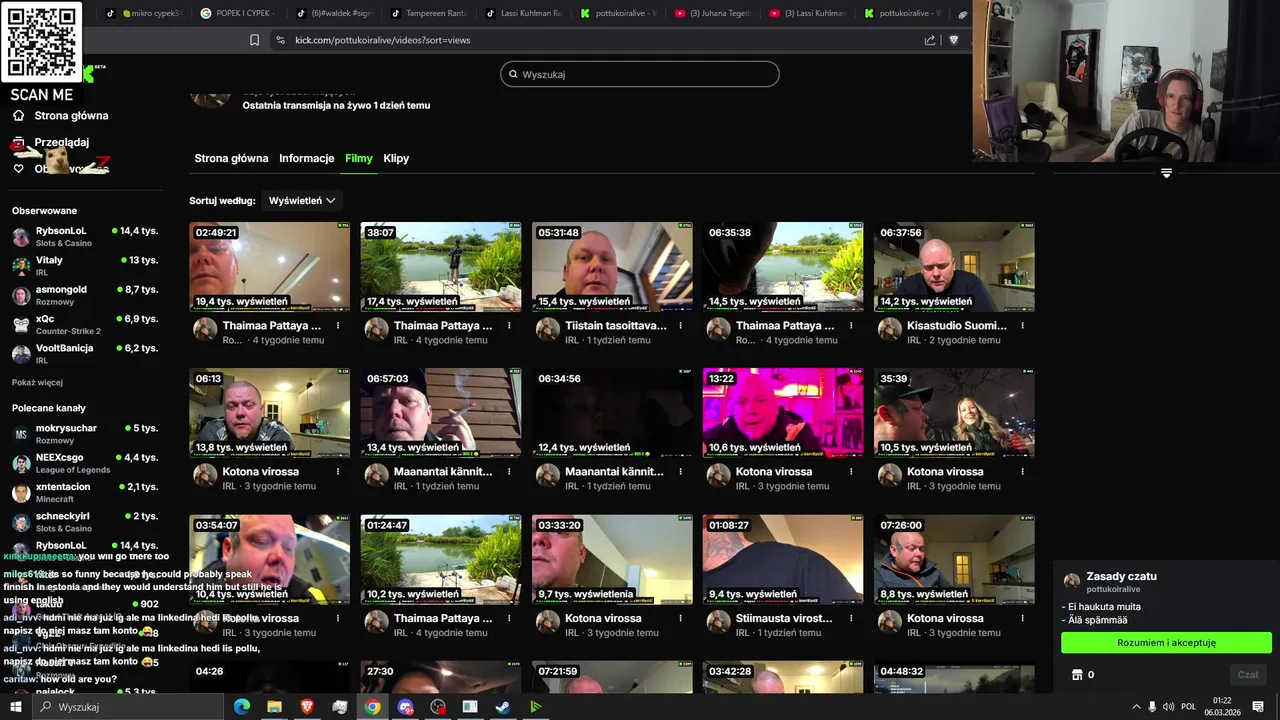Open mokrysuchar avatar in recommended channels
The width and height of the screenshot is (1280, 720).
pos(20,434)
